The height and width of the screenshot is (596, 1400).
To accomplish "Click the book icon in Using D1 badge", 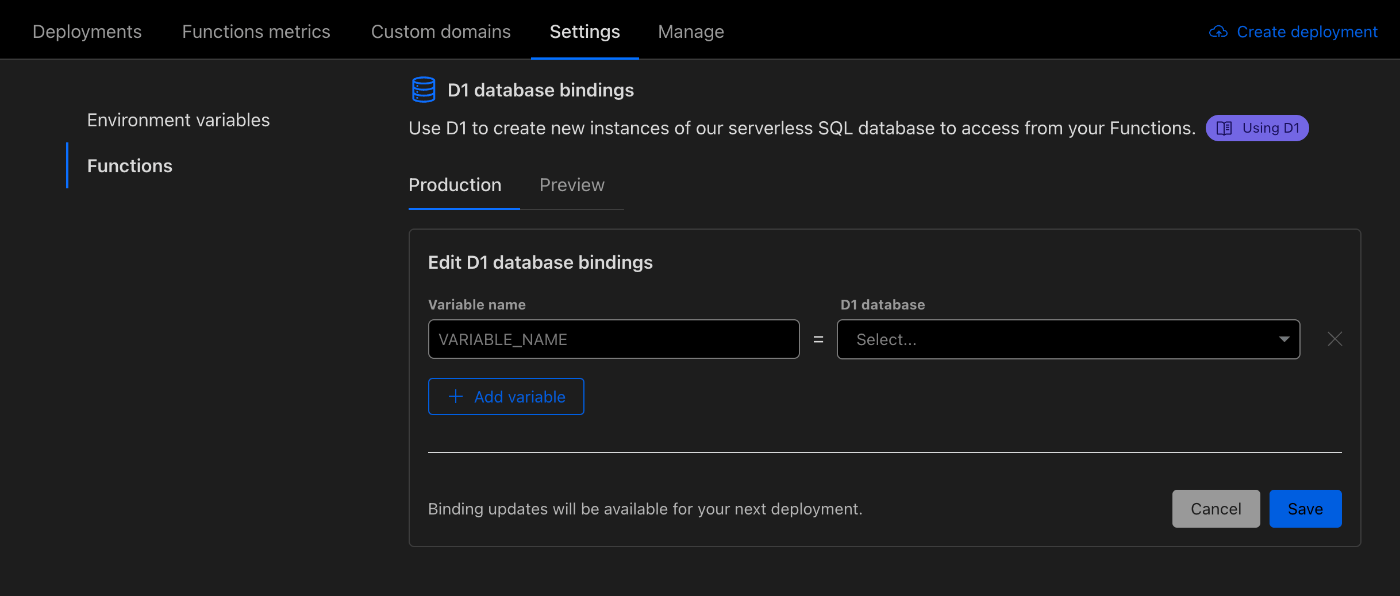I will click(x=1224, y=128).
